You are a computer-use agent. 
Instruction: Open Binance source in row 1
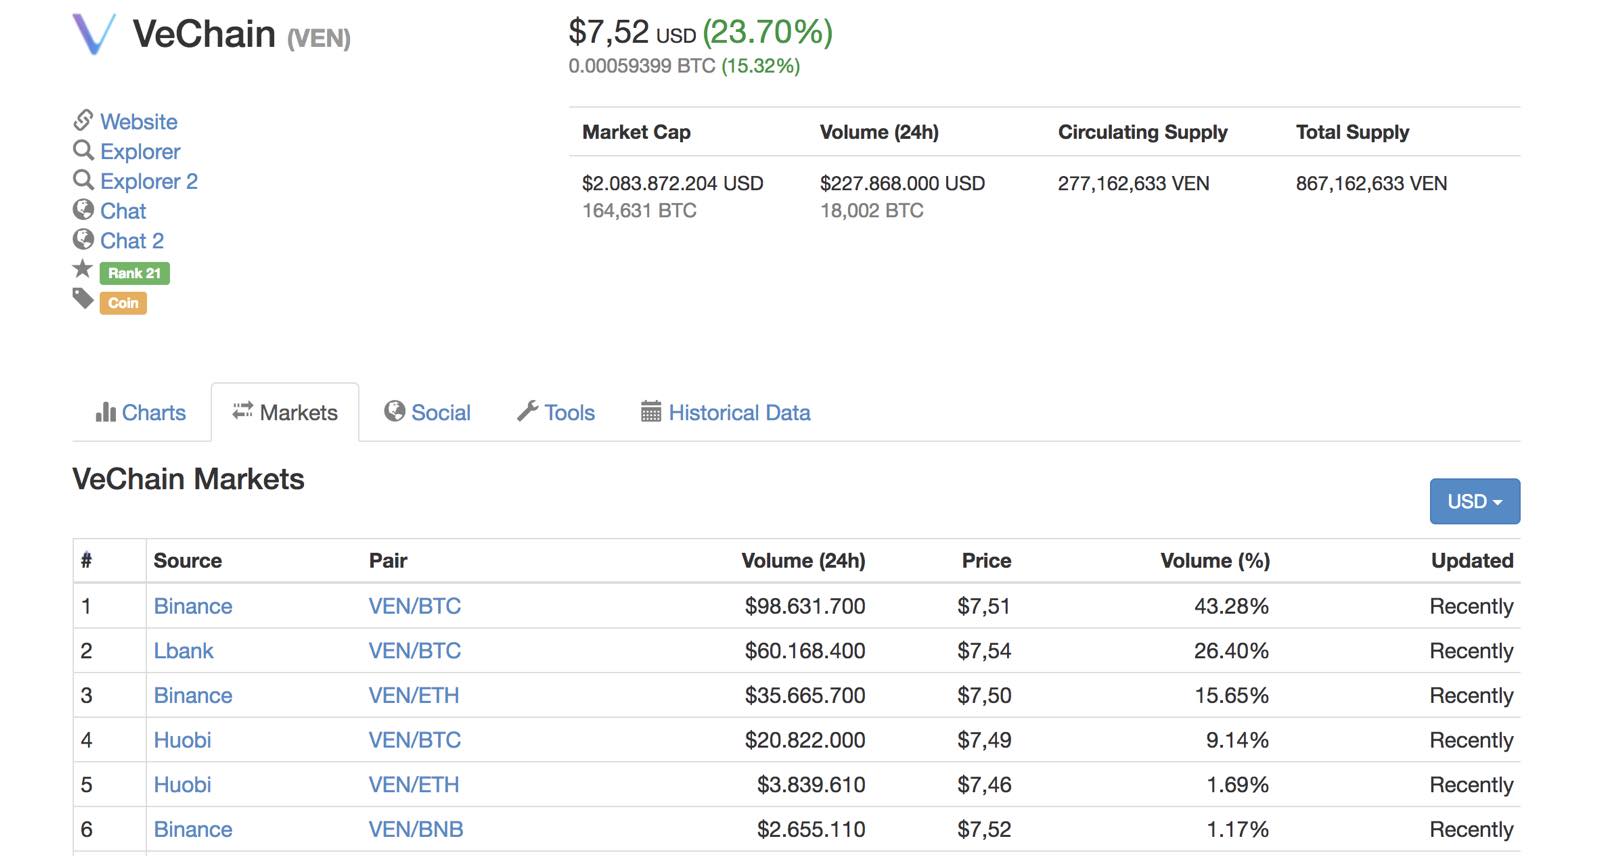[x=193, y=606]
